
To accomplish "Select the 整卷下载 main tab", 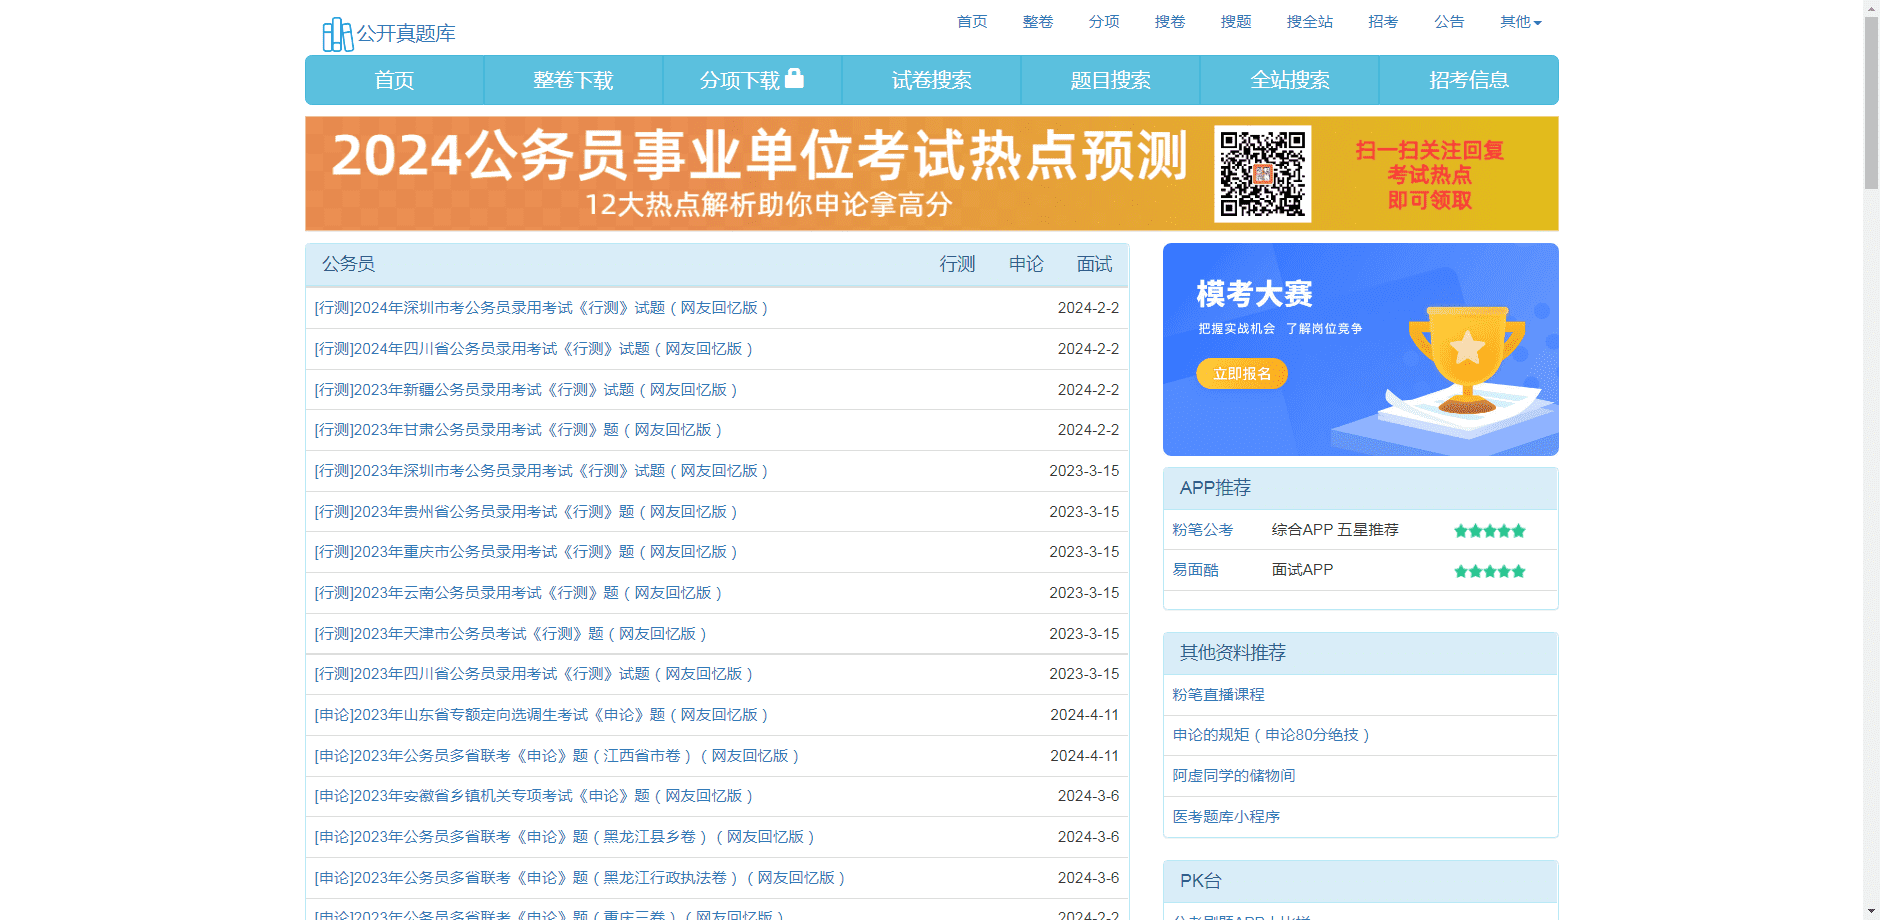I will (573, 80).
